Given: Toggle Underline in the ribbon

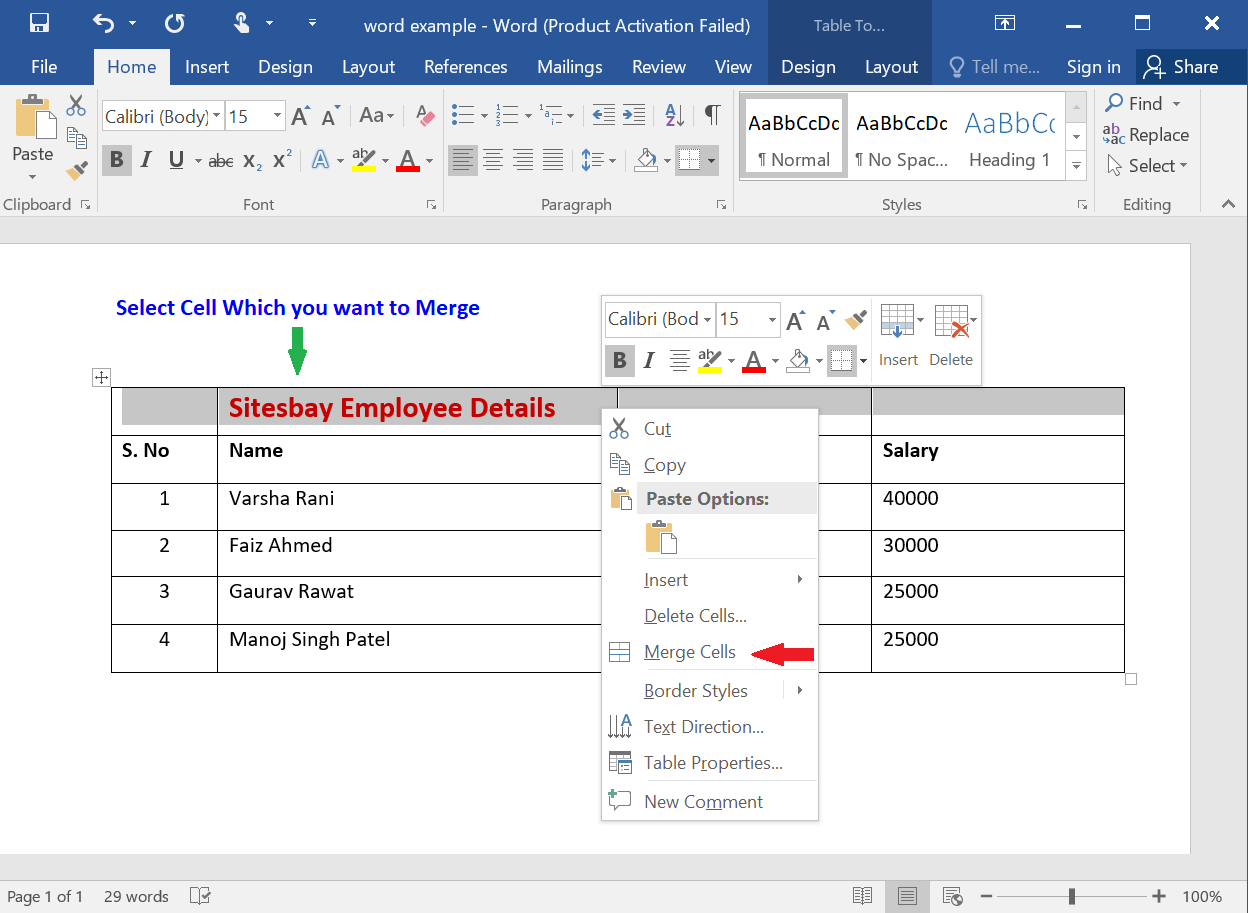Looking at the screenshot, I should pyautogui.click(x=176, y=160).
